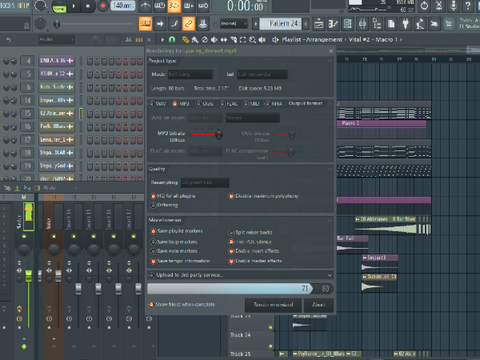Image resolution: width=480 pixels, height=360 pixels.
Task: Select the paint brush tool in playlist toolbar
Action: click(195, 40)
